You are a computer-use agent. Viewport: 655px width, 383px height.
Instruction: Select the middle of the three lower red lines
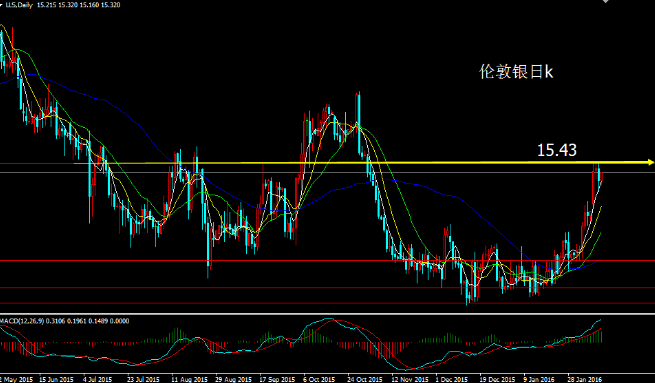tap(328, 287)
